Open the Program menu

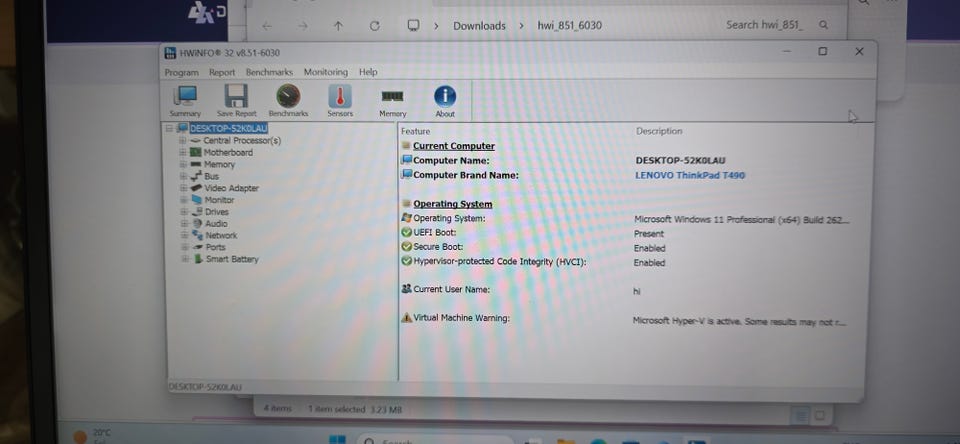[182, 72]
